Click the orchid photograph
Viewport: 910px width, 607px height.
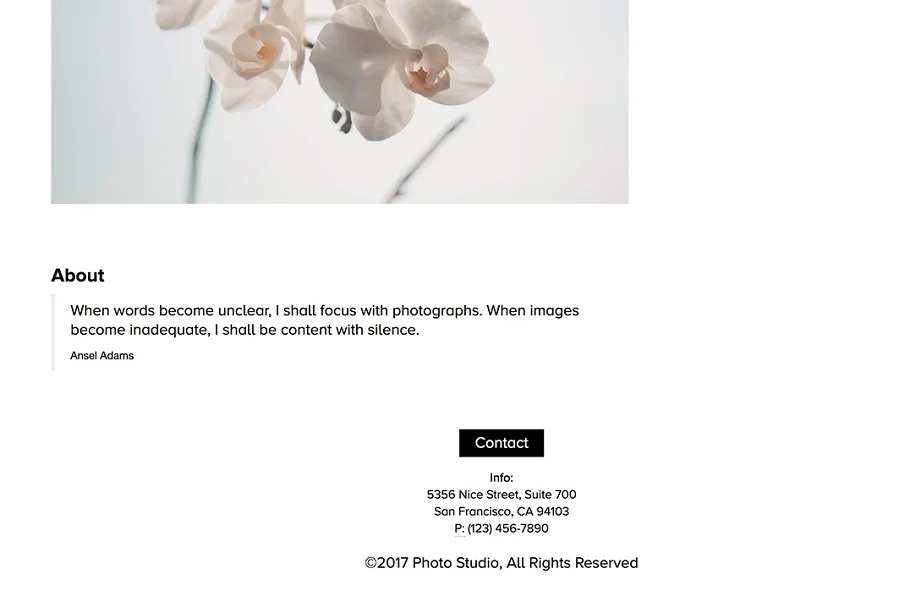[340, 102]
